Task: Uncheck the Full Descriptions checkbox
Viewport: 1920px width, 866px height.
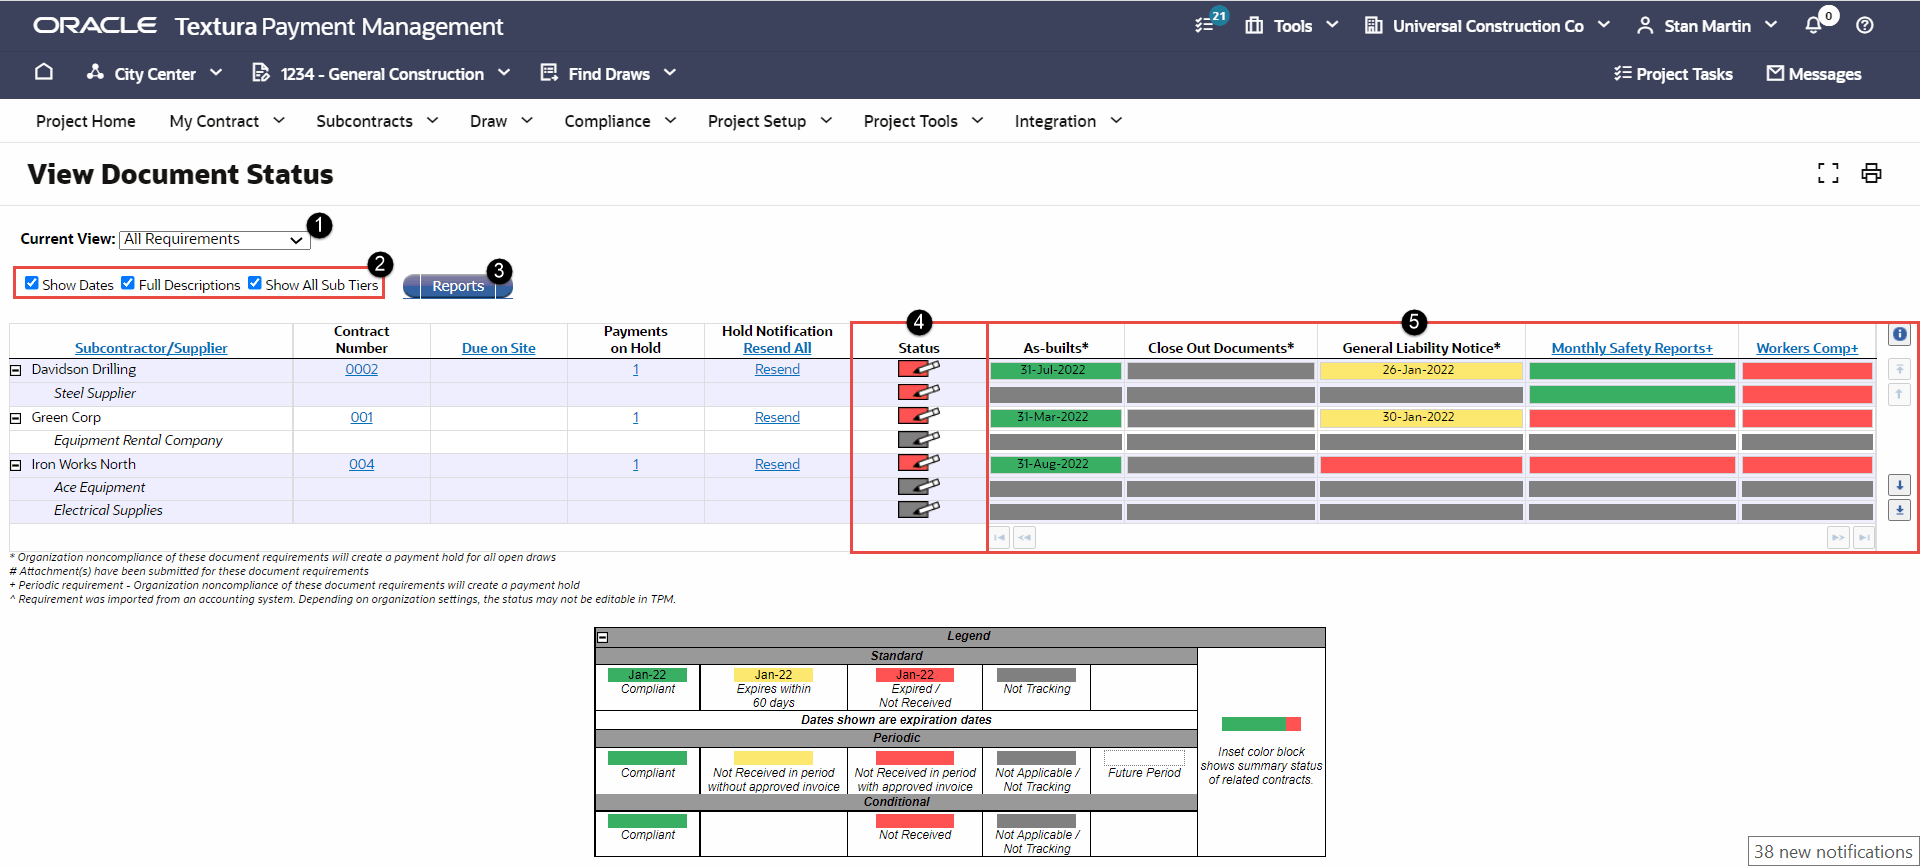Action: (x=128, y=283)
